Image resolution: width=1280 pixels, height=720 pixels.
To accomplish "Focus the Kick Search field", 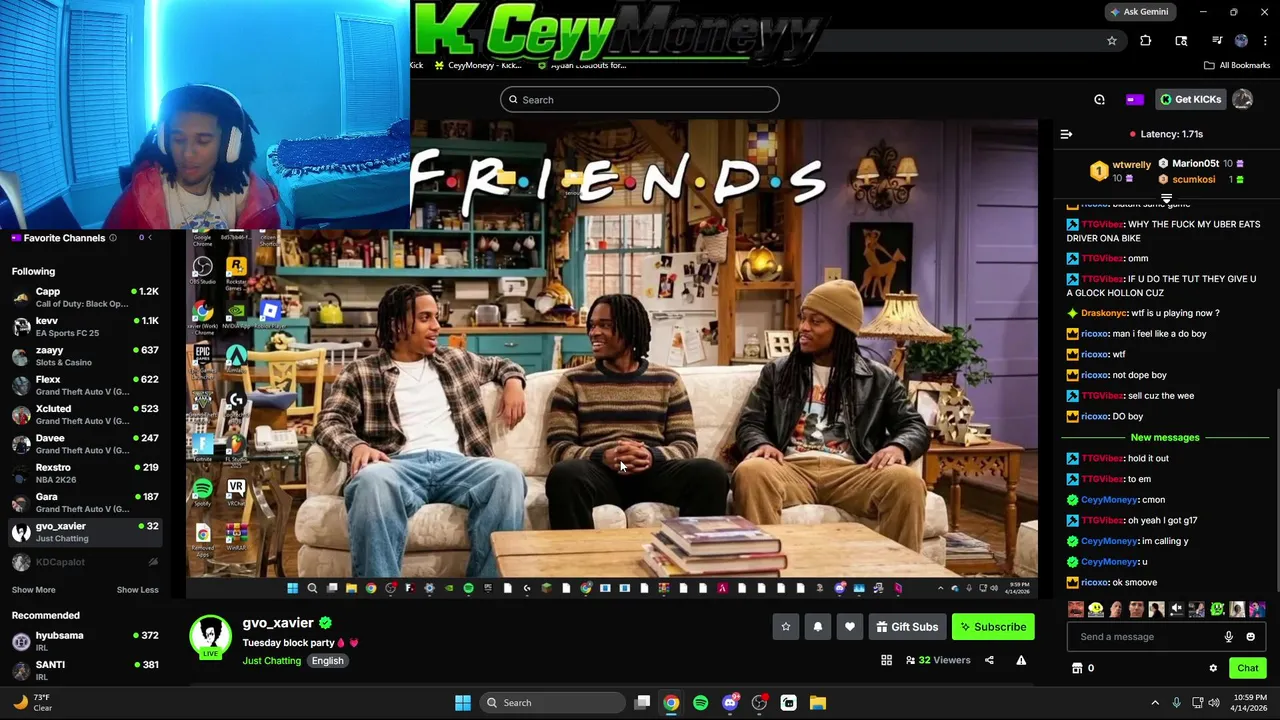I will pyautogui.click(x=640, y=99).
